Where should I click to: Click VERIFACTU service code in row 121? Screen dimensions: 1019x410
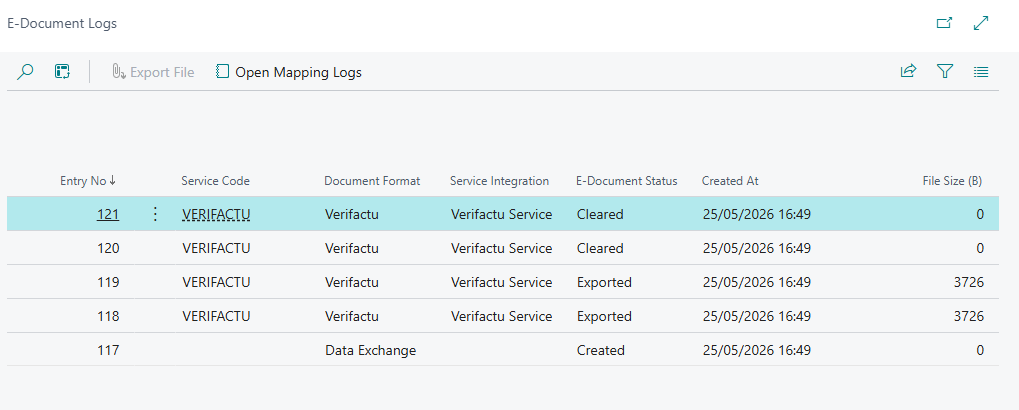tap(216, 214)
